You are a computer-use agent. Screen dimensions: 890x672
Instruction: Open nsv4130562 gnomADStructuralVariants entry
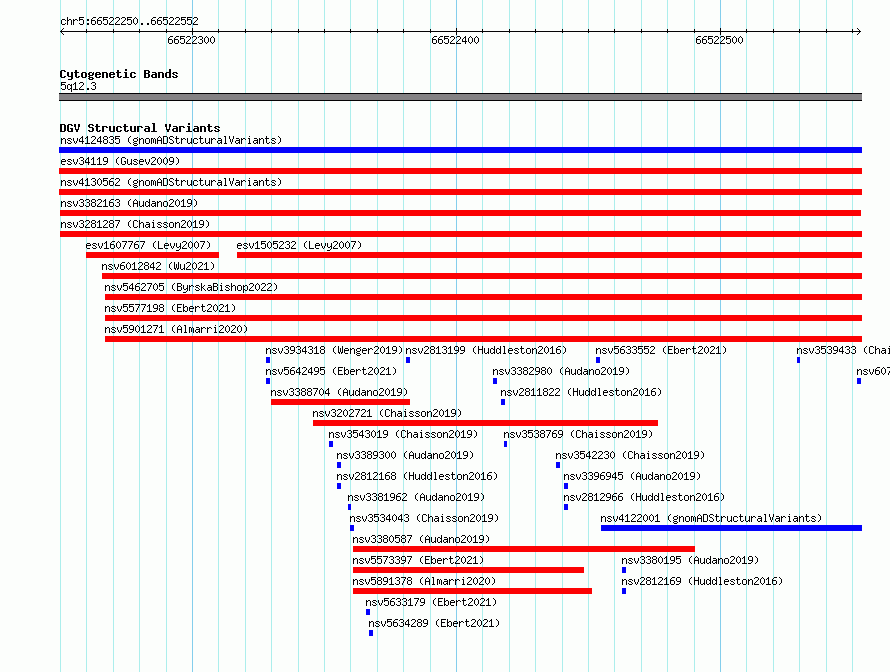pyautogui.click(x=171, y=182)
